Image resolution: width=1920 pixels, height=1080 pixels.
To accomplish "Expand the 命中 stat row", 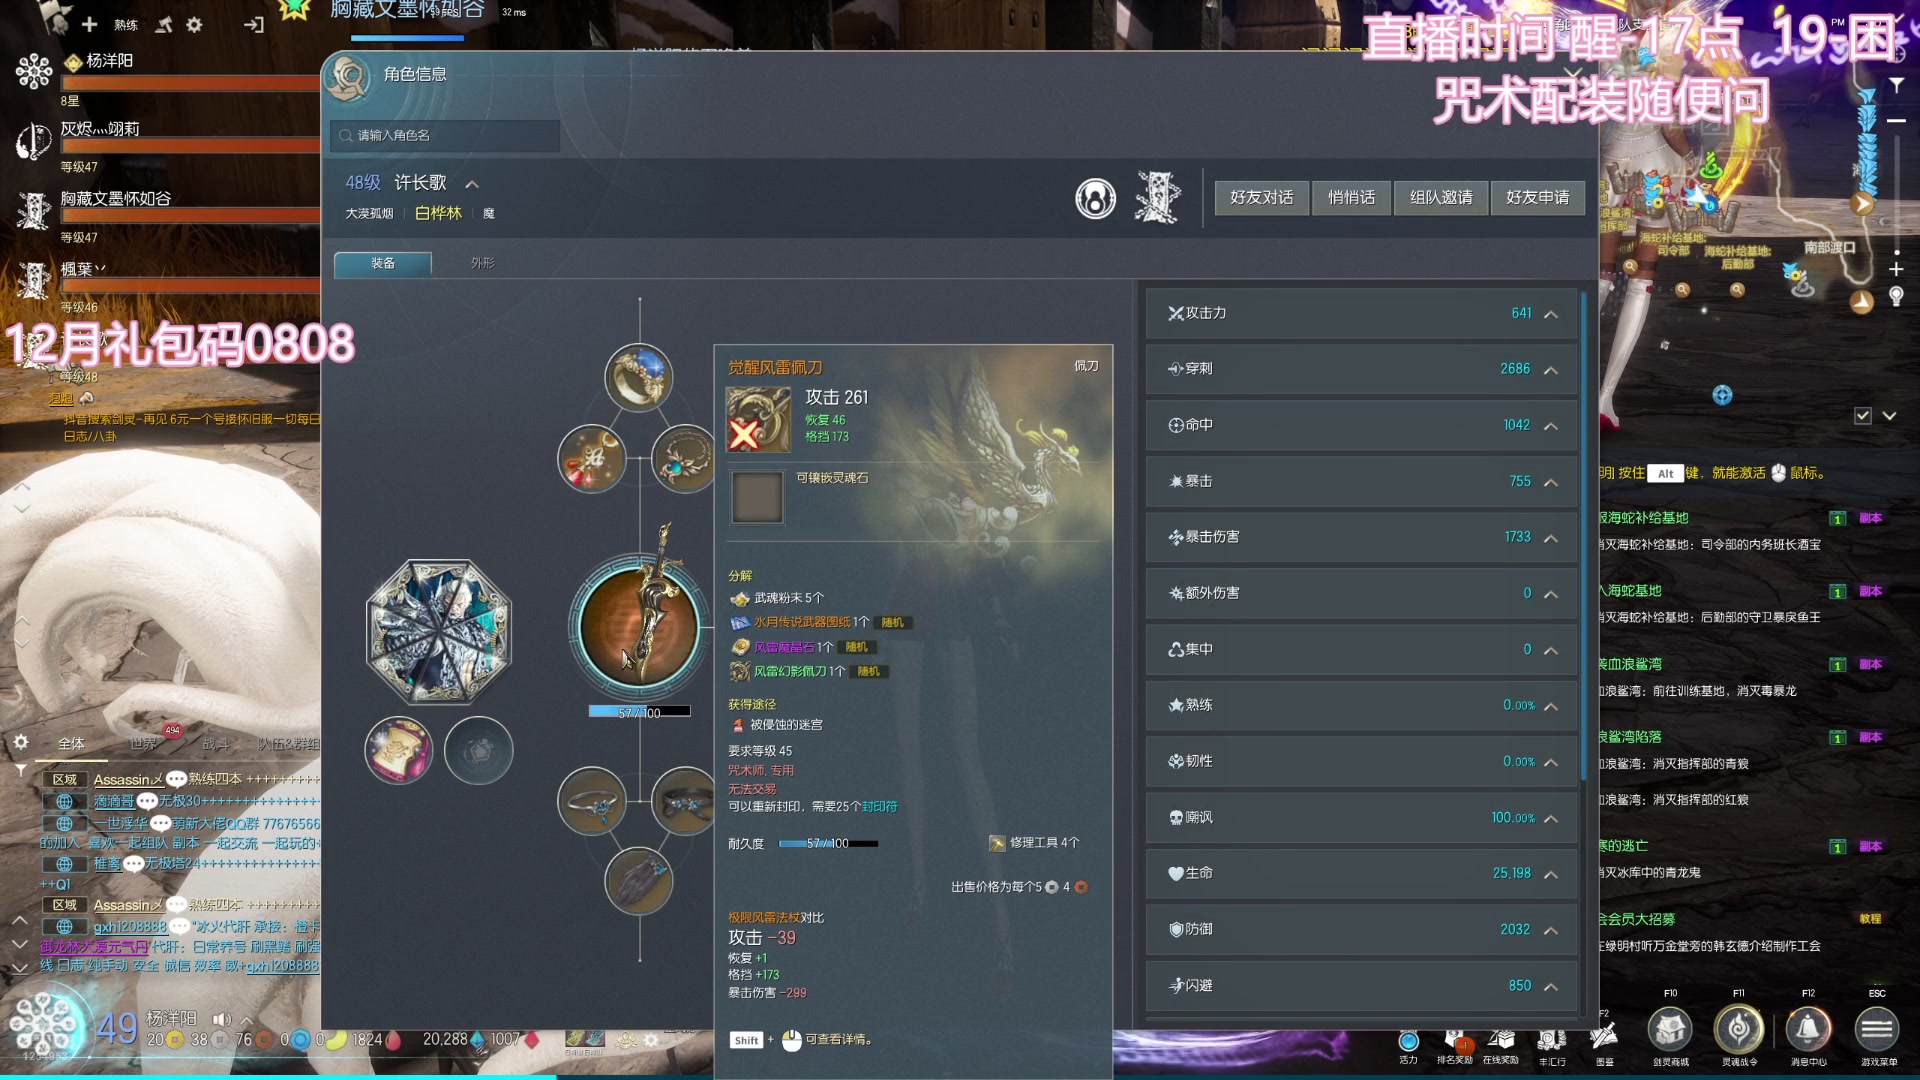I will click(1362, 425).
